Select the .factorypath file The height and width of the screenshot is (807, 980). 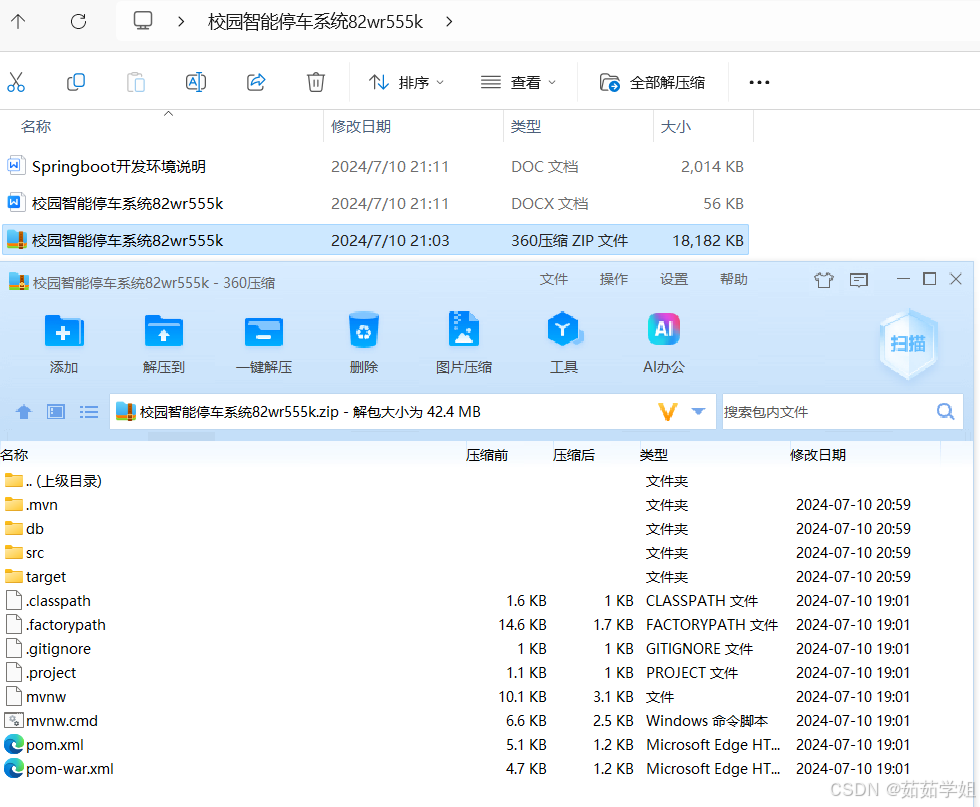tap(56, 624)
